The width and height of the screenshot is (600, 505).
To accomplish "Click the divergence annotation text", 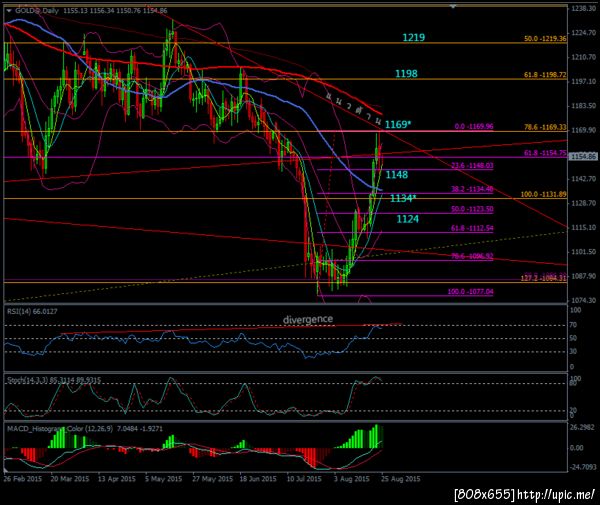I will coord(308,319).
